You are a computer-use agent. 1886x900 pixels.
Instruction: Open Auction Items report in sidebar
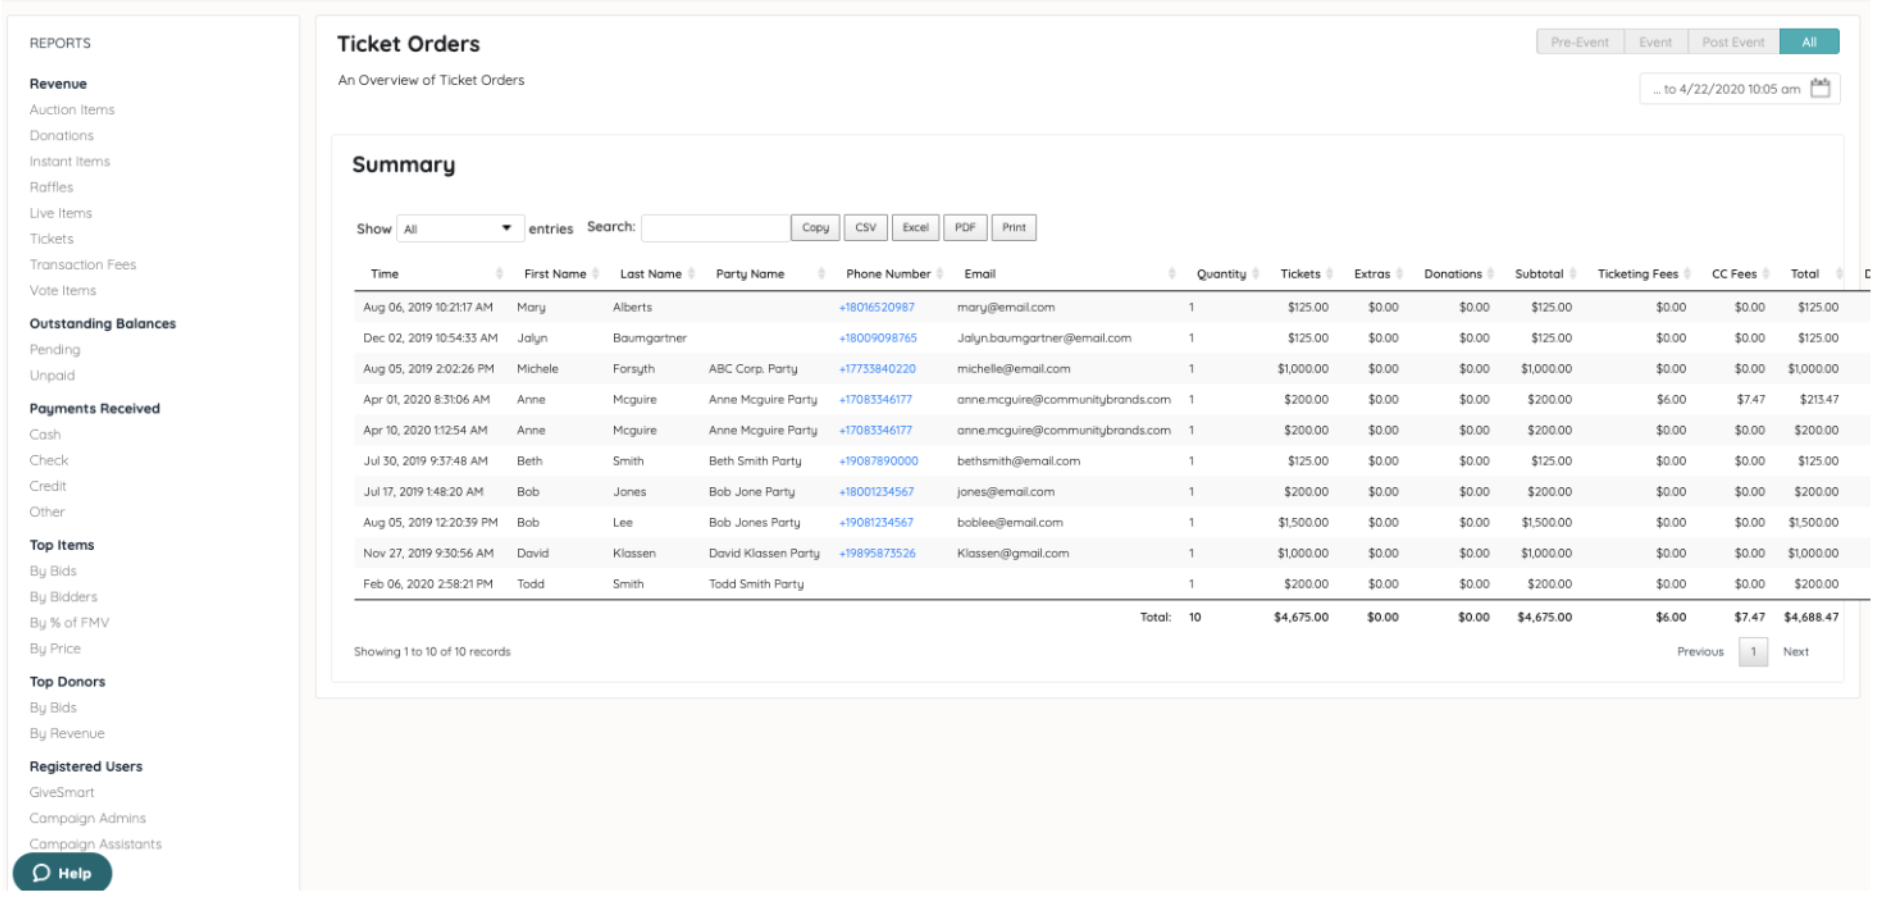[x=72, y=110]
